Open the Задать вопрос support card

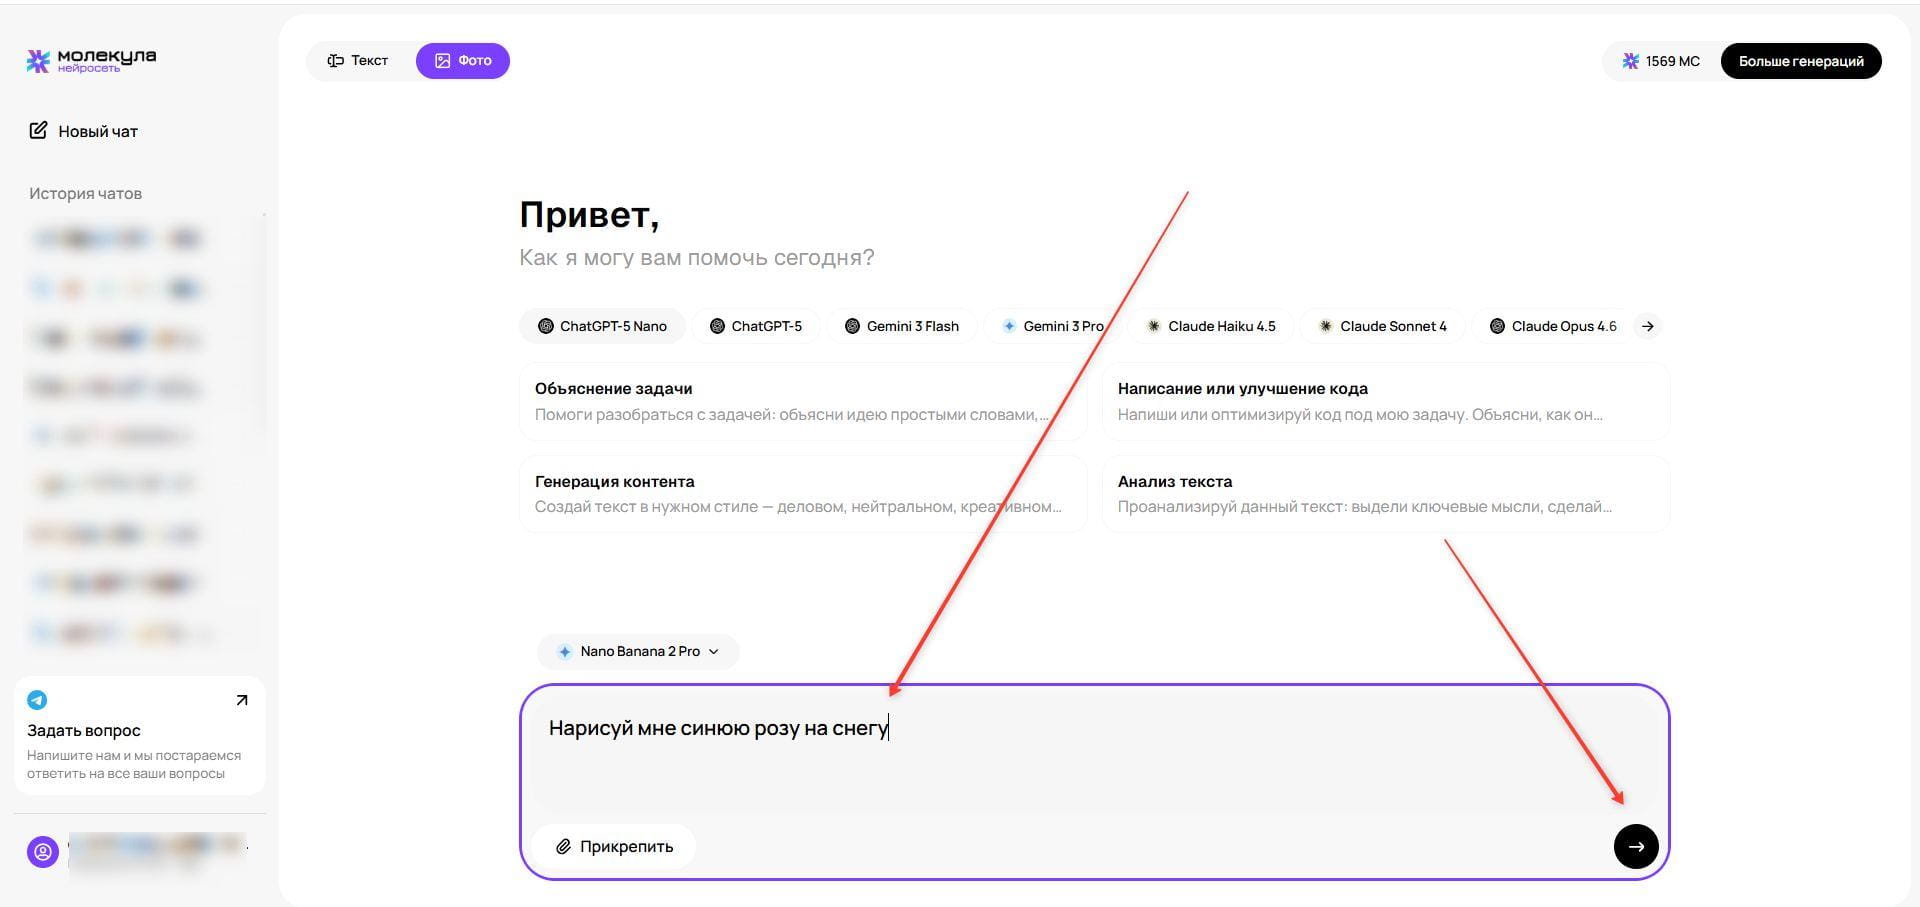pos(140,736)
